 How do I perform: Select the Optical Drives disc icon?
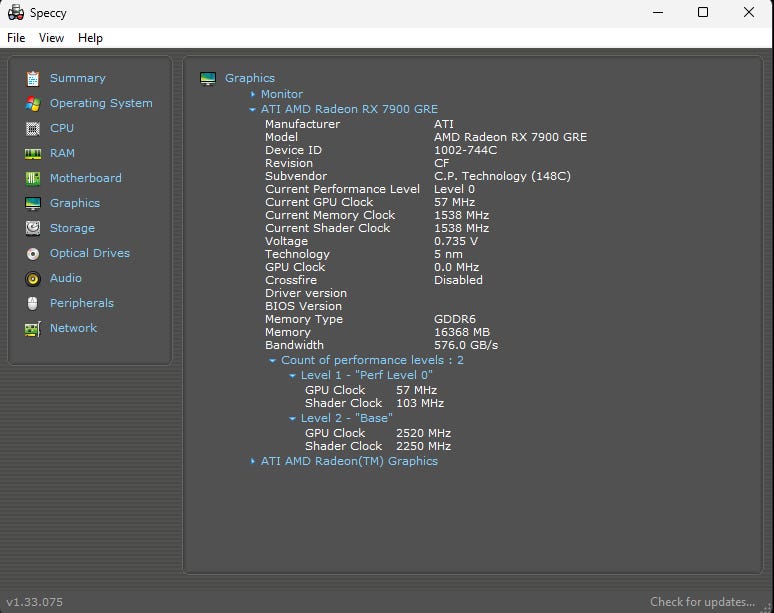point(33,253)
